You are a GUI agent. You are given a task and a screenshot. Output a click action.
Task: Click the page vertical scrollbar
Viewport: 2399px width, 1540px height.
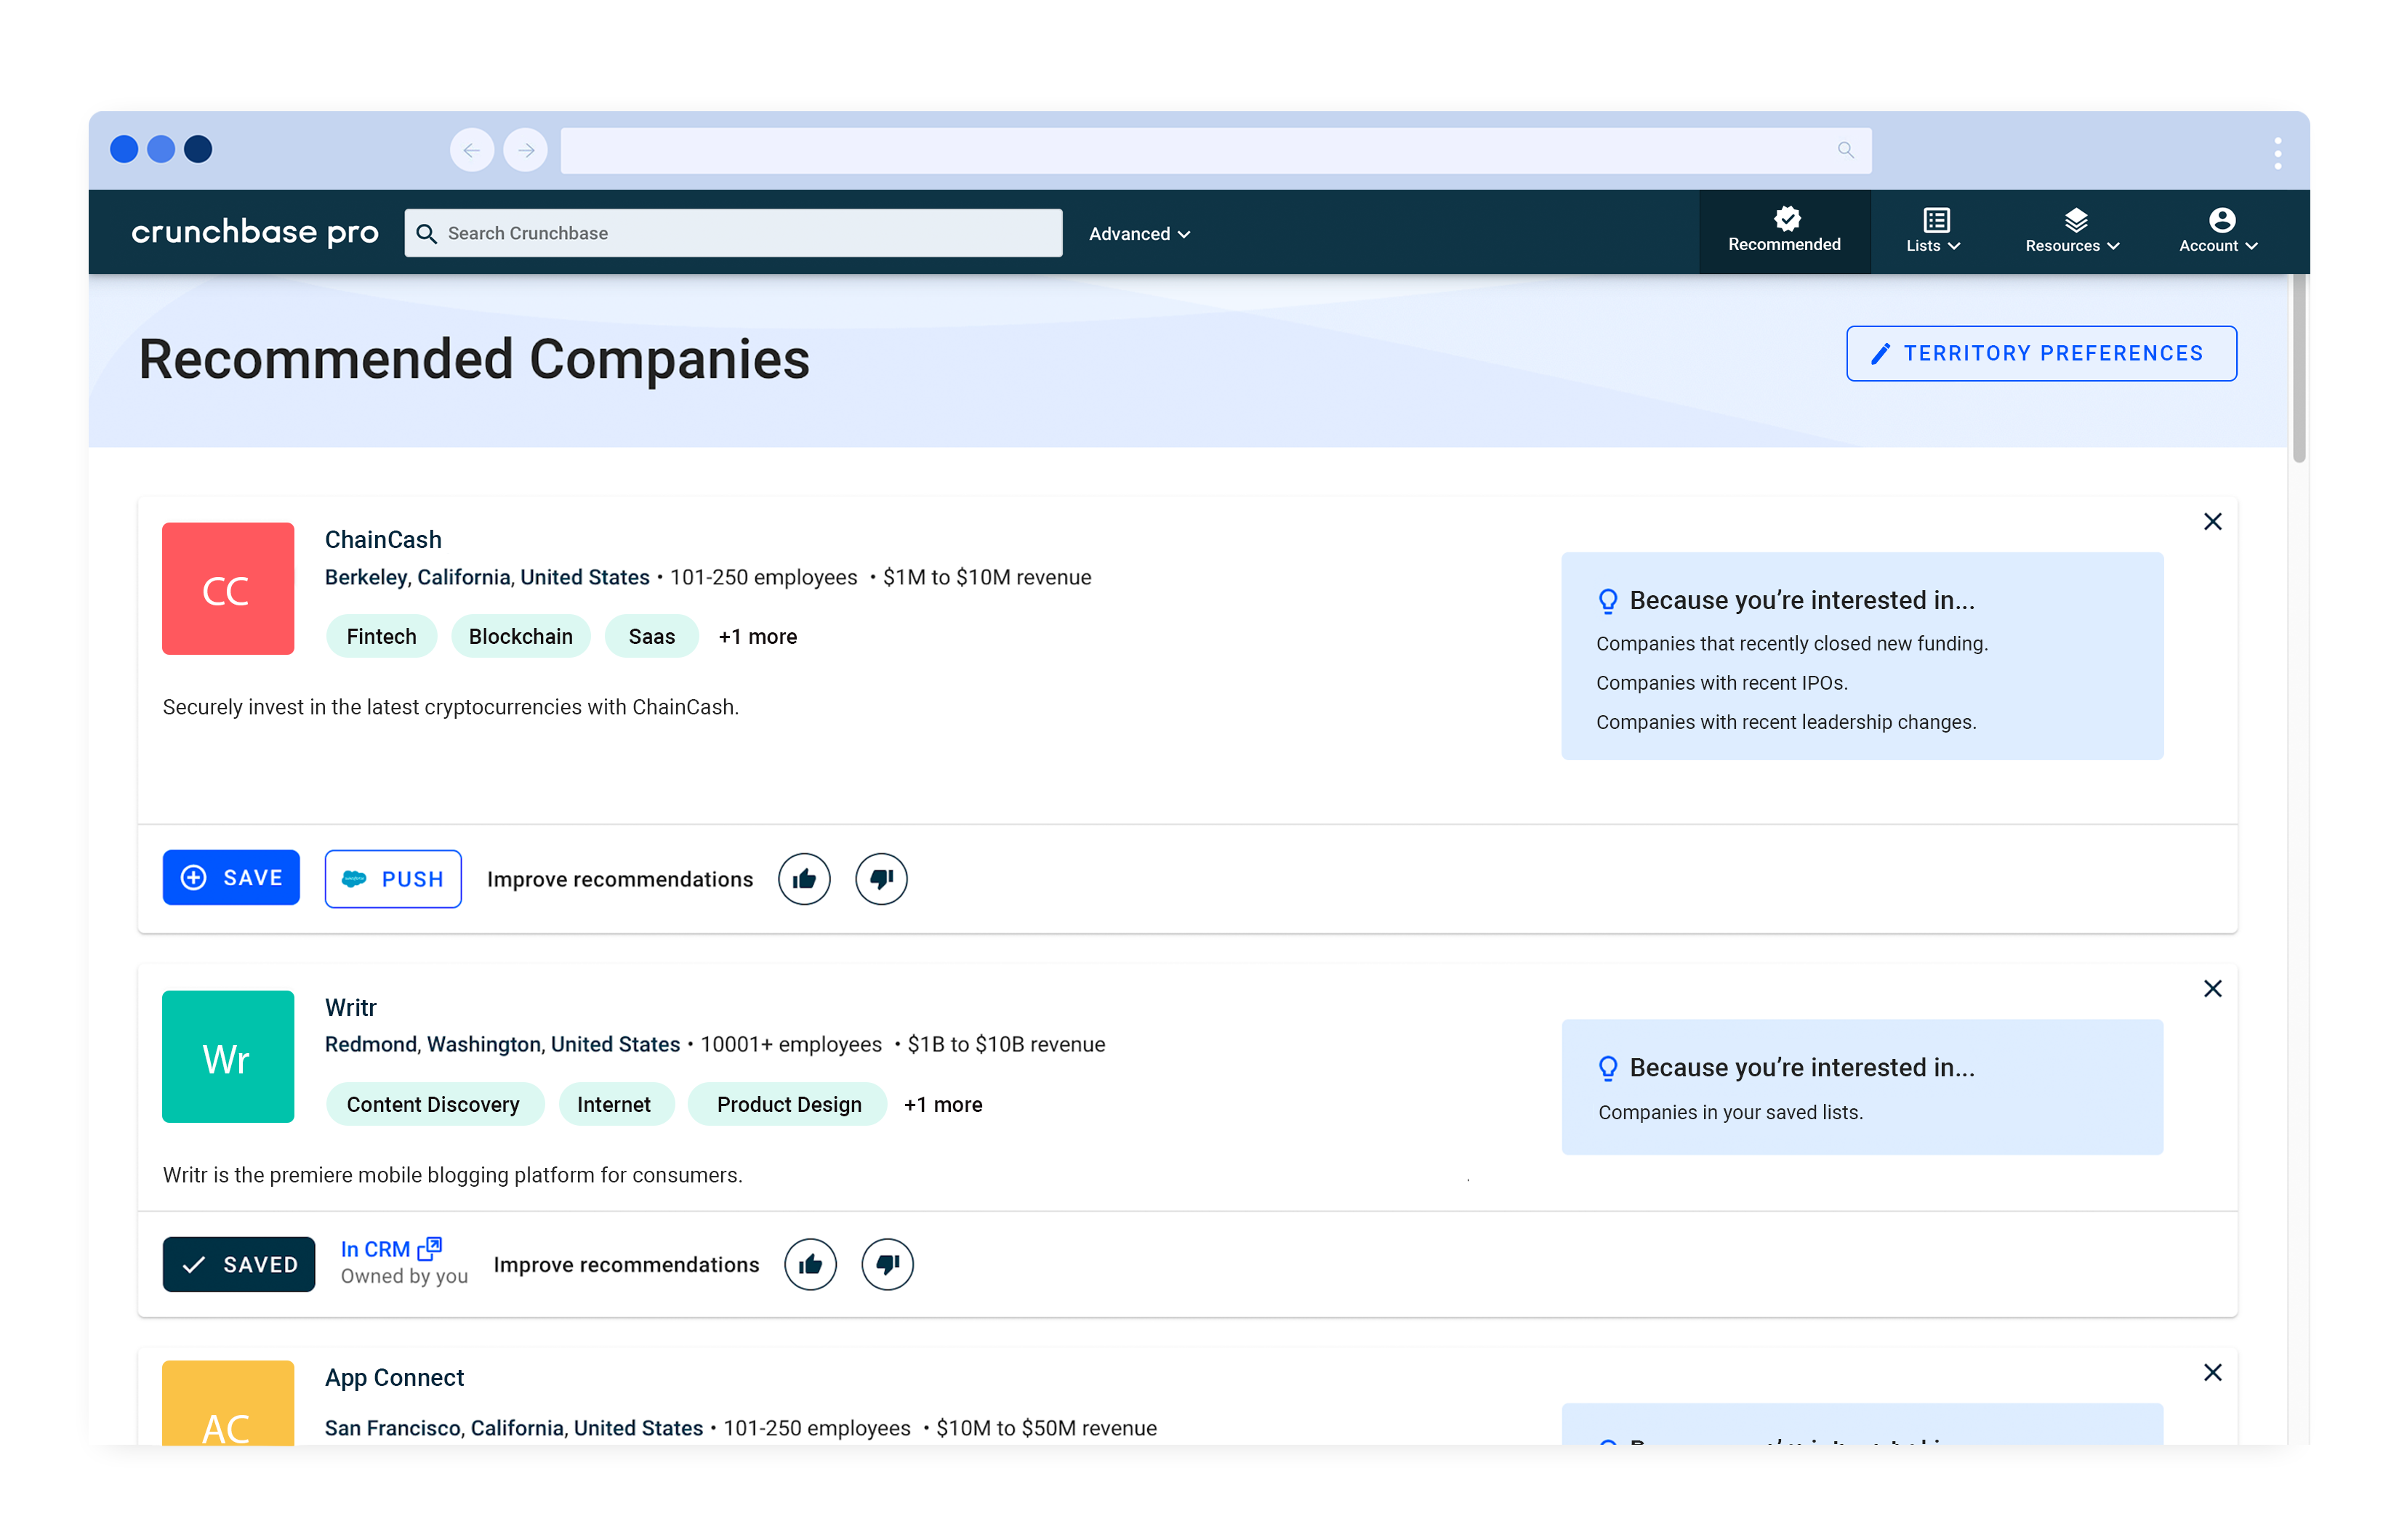[x=2299, y=370]
